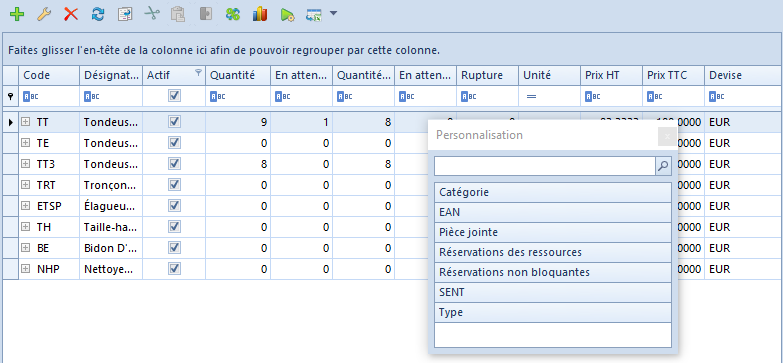Screen dimensions: 783x363
Task: Click the scissors cut icon
Action: pos(151,14)
